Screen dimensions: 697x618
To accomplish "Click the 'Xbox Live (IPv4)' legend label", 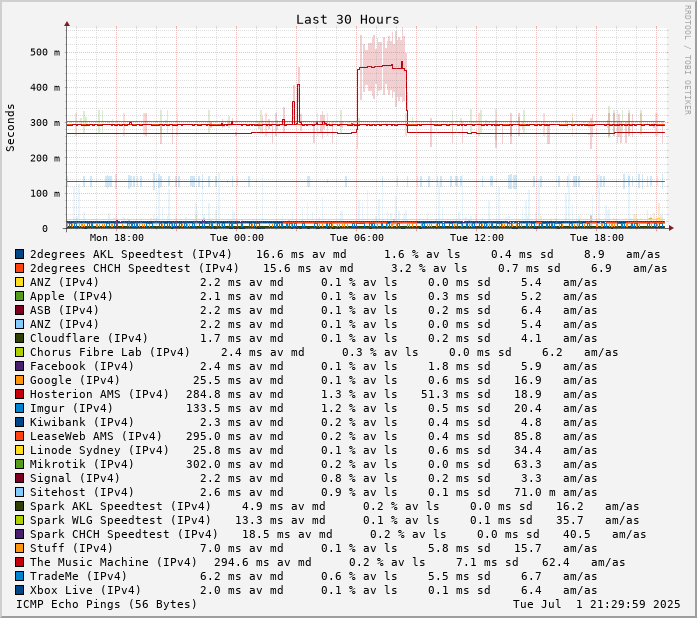I will (x=85, y=590).
